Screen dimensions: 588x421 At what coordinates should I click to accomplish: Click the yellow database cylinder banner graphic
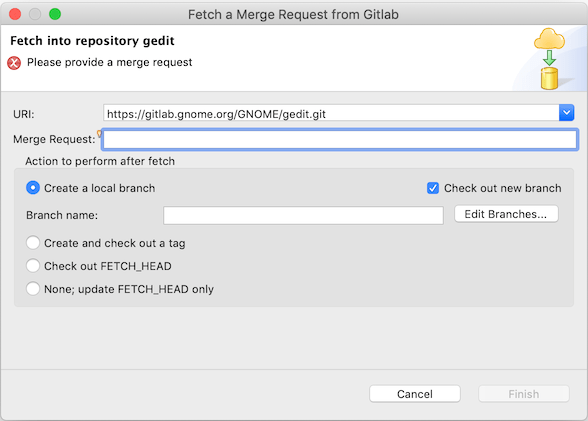tap(549, 78)
